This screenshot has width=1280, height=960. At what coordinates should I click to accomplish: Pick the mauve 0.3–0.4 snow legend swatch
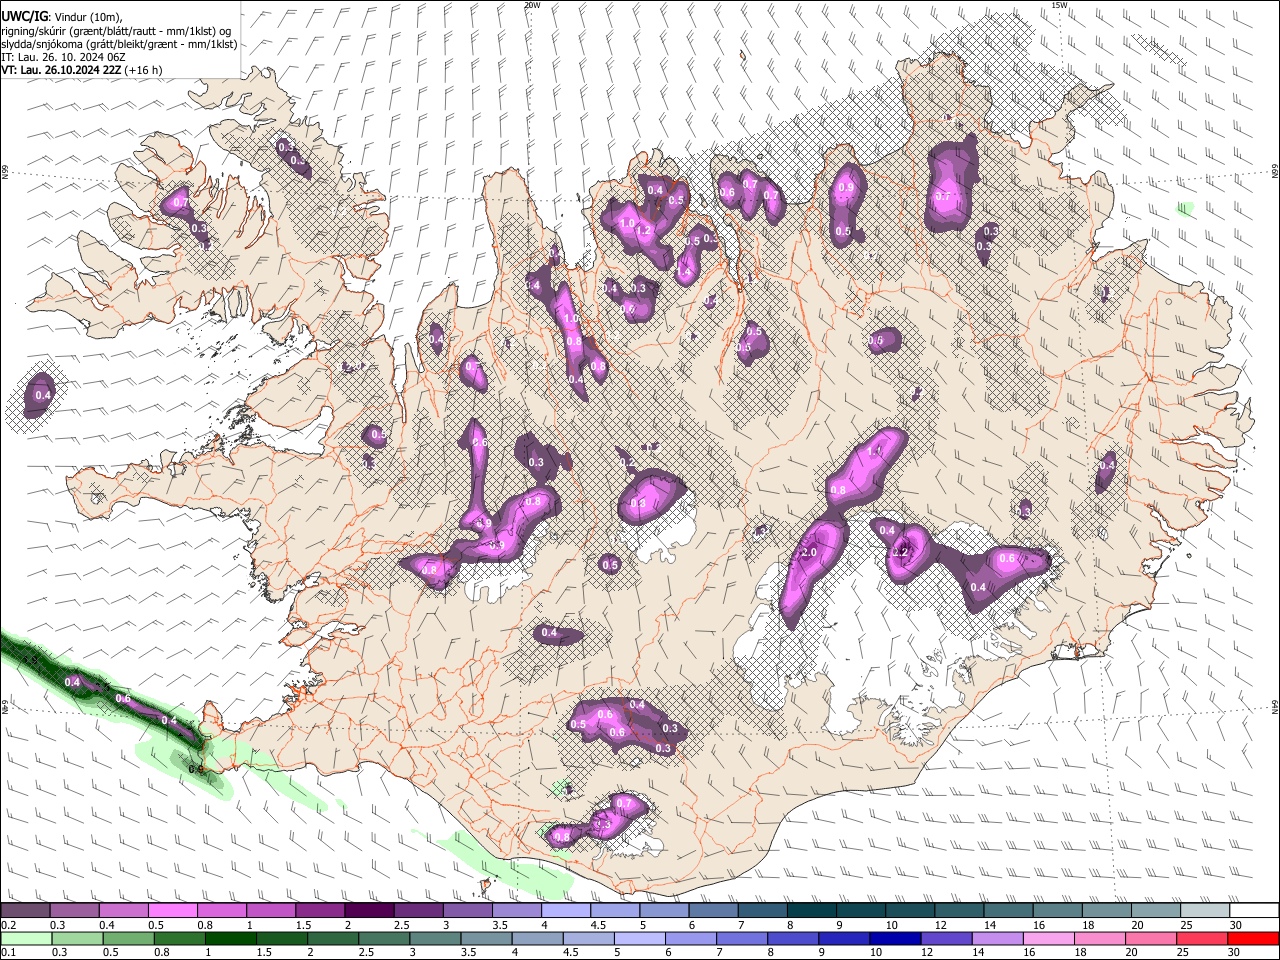point(75,910)
